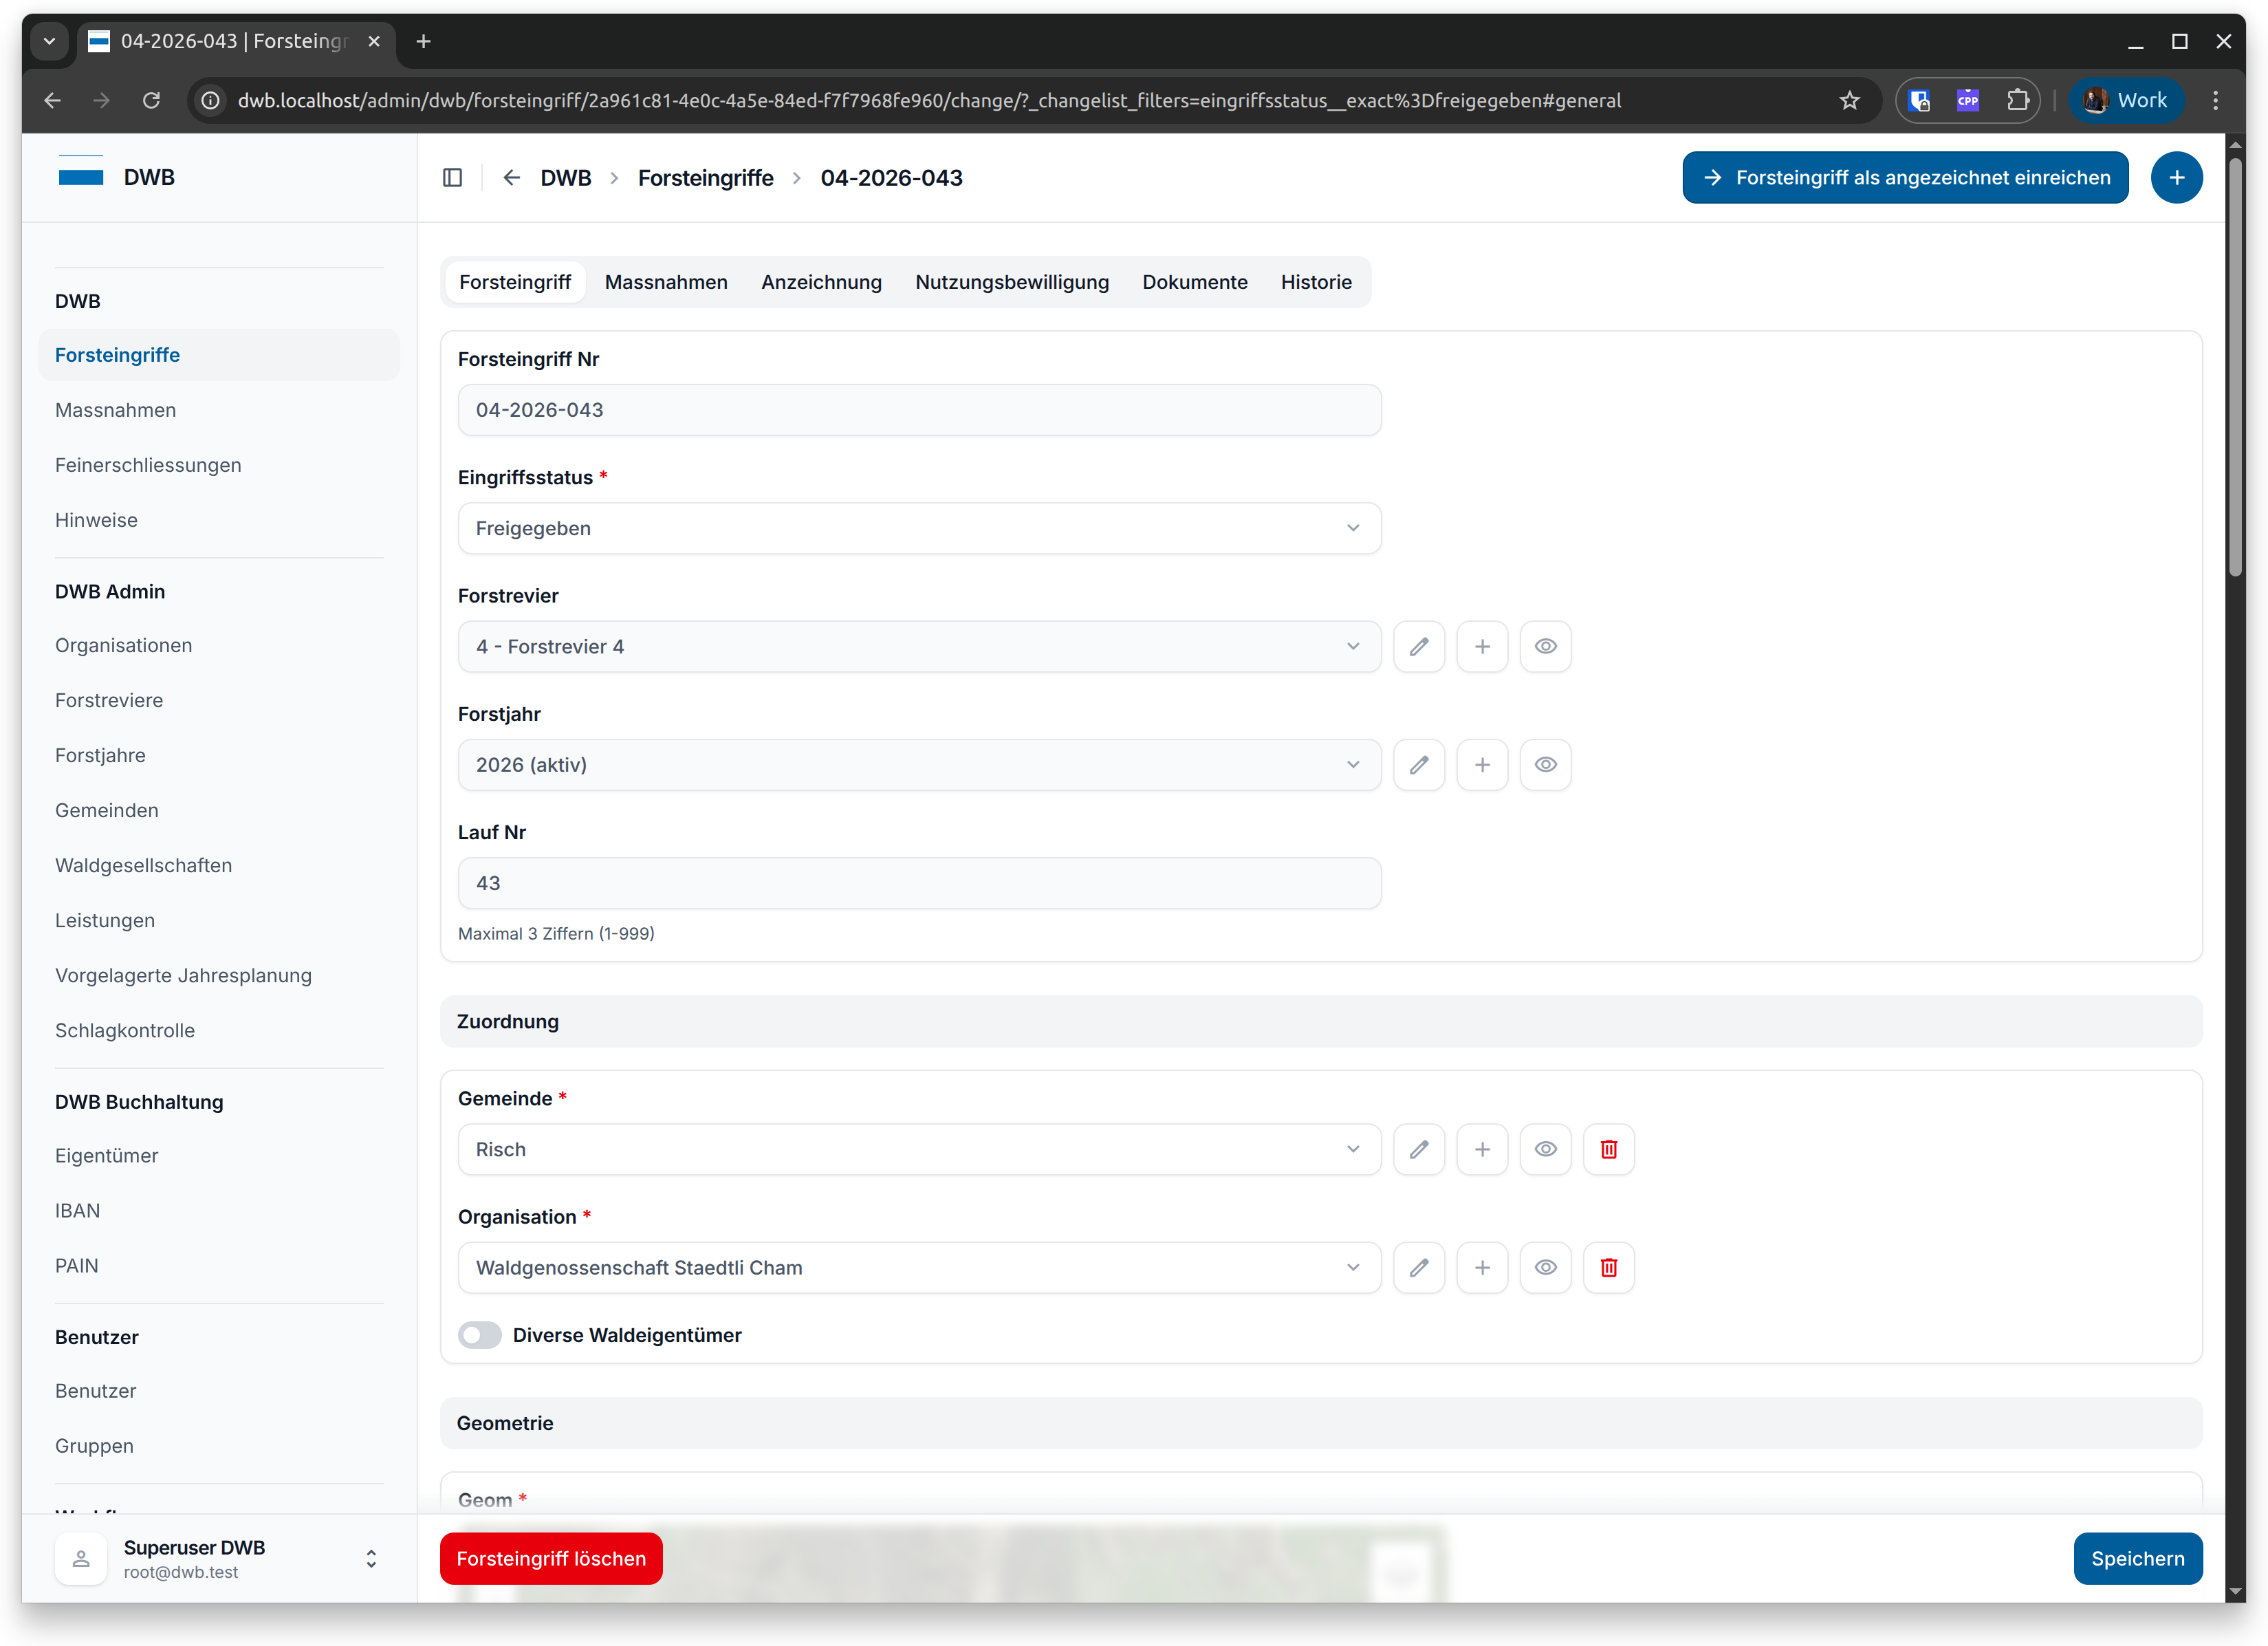Viewport: 2268px width, 1646px height.
Task: View the selected Forstrevier via eye icon
Action: 1545,646
